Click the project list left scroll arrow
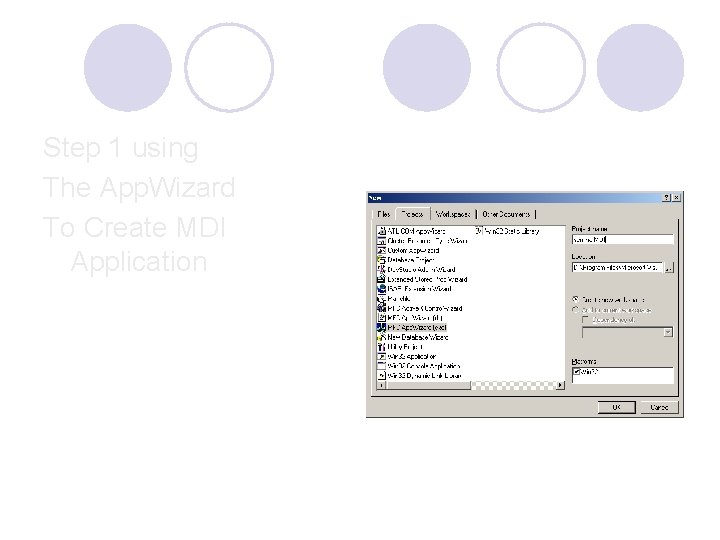Viewport: 720px width, 540px height. pos(381,386)
